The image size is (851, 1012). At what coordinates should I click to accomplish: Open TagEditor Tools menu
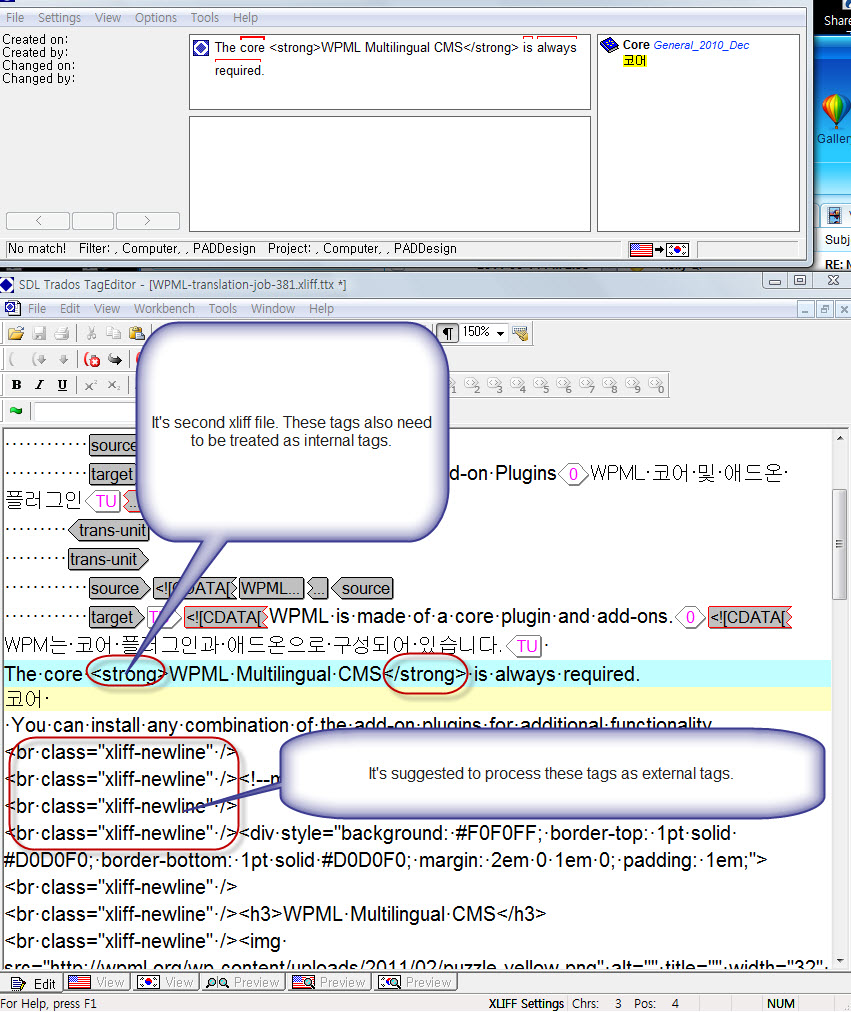pyautogui.click(x=223, y=309)
